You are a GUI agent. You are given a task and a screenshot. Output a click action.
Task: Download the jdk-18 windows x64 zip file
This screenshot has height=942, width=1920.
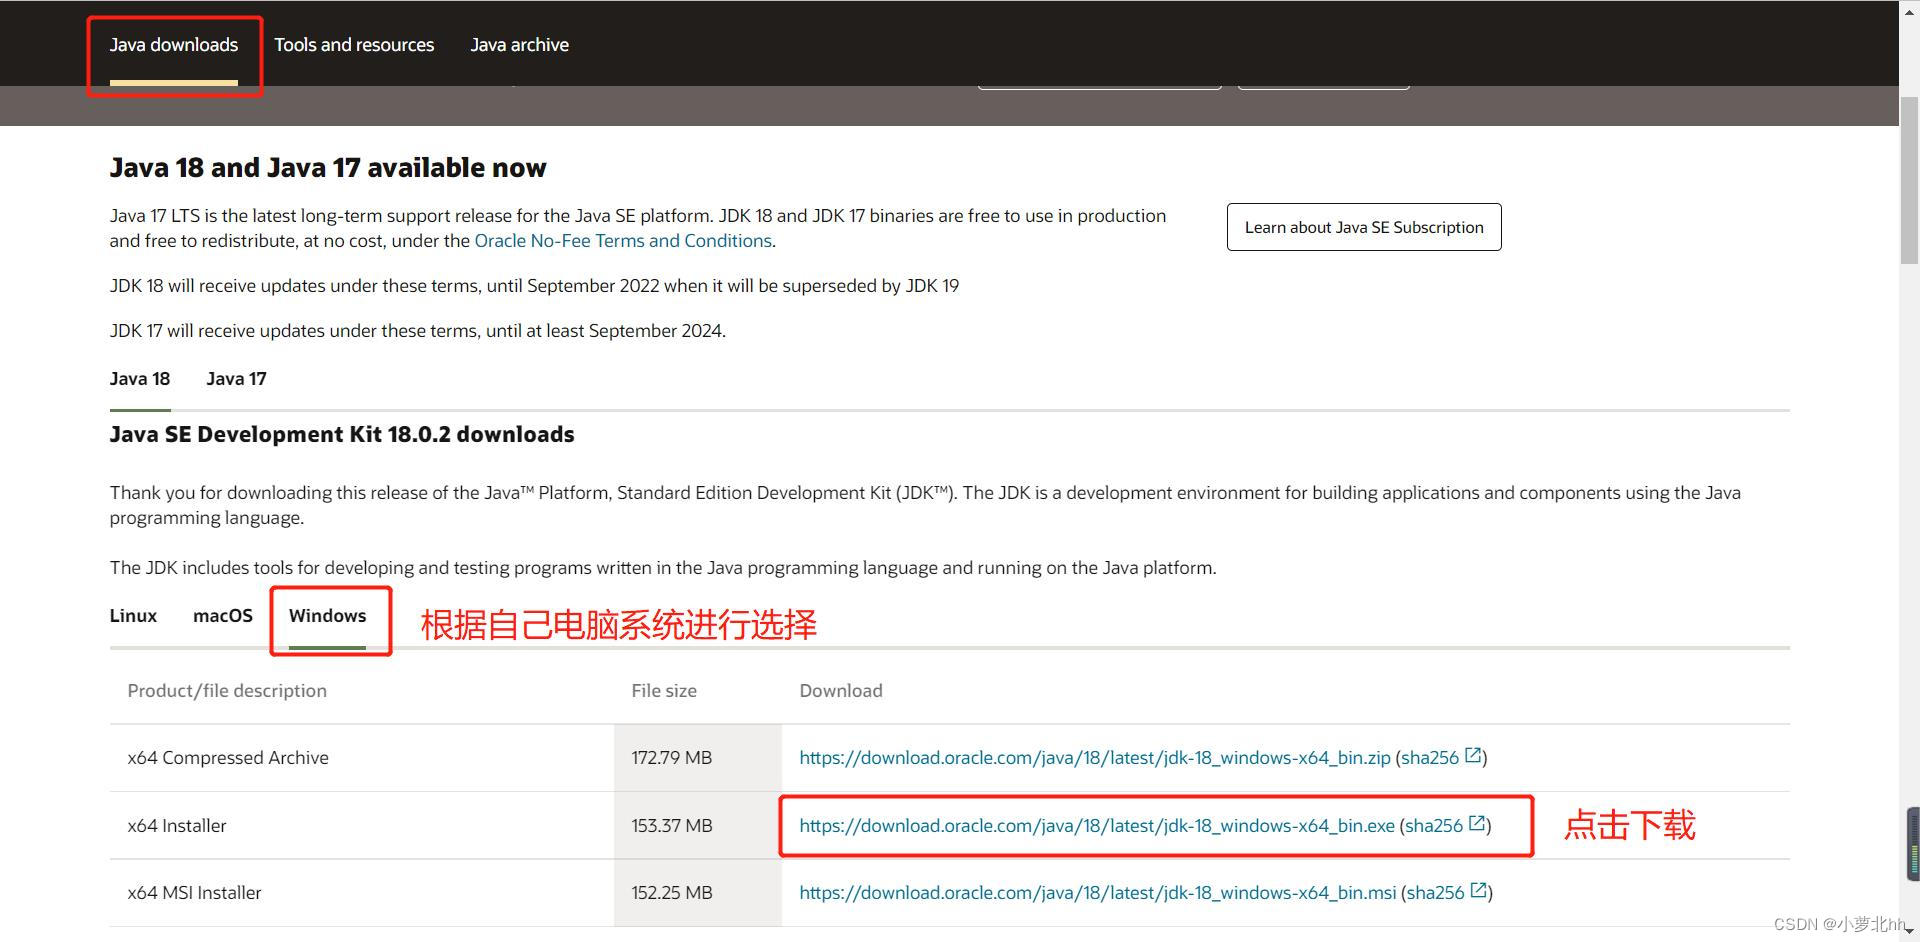coord(1095,758)
